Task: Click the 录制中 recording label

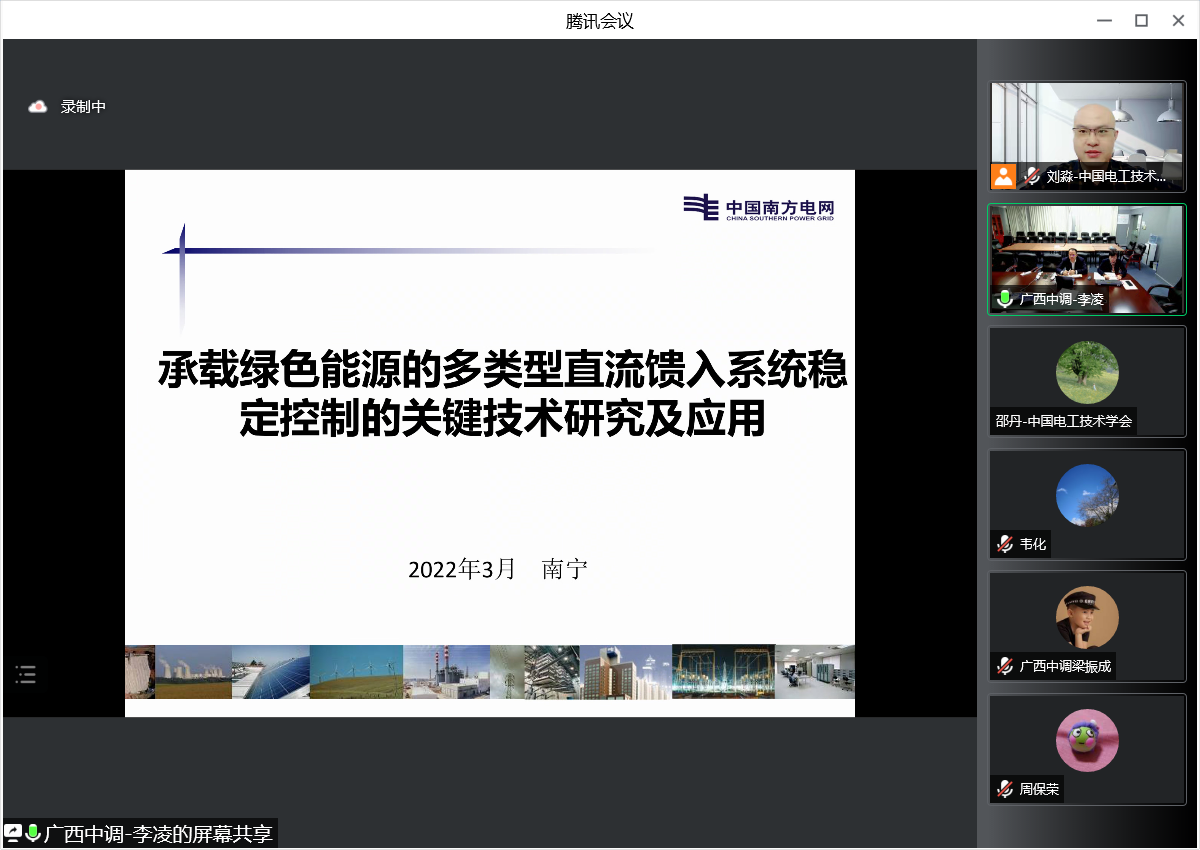Action: 83,107
